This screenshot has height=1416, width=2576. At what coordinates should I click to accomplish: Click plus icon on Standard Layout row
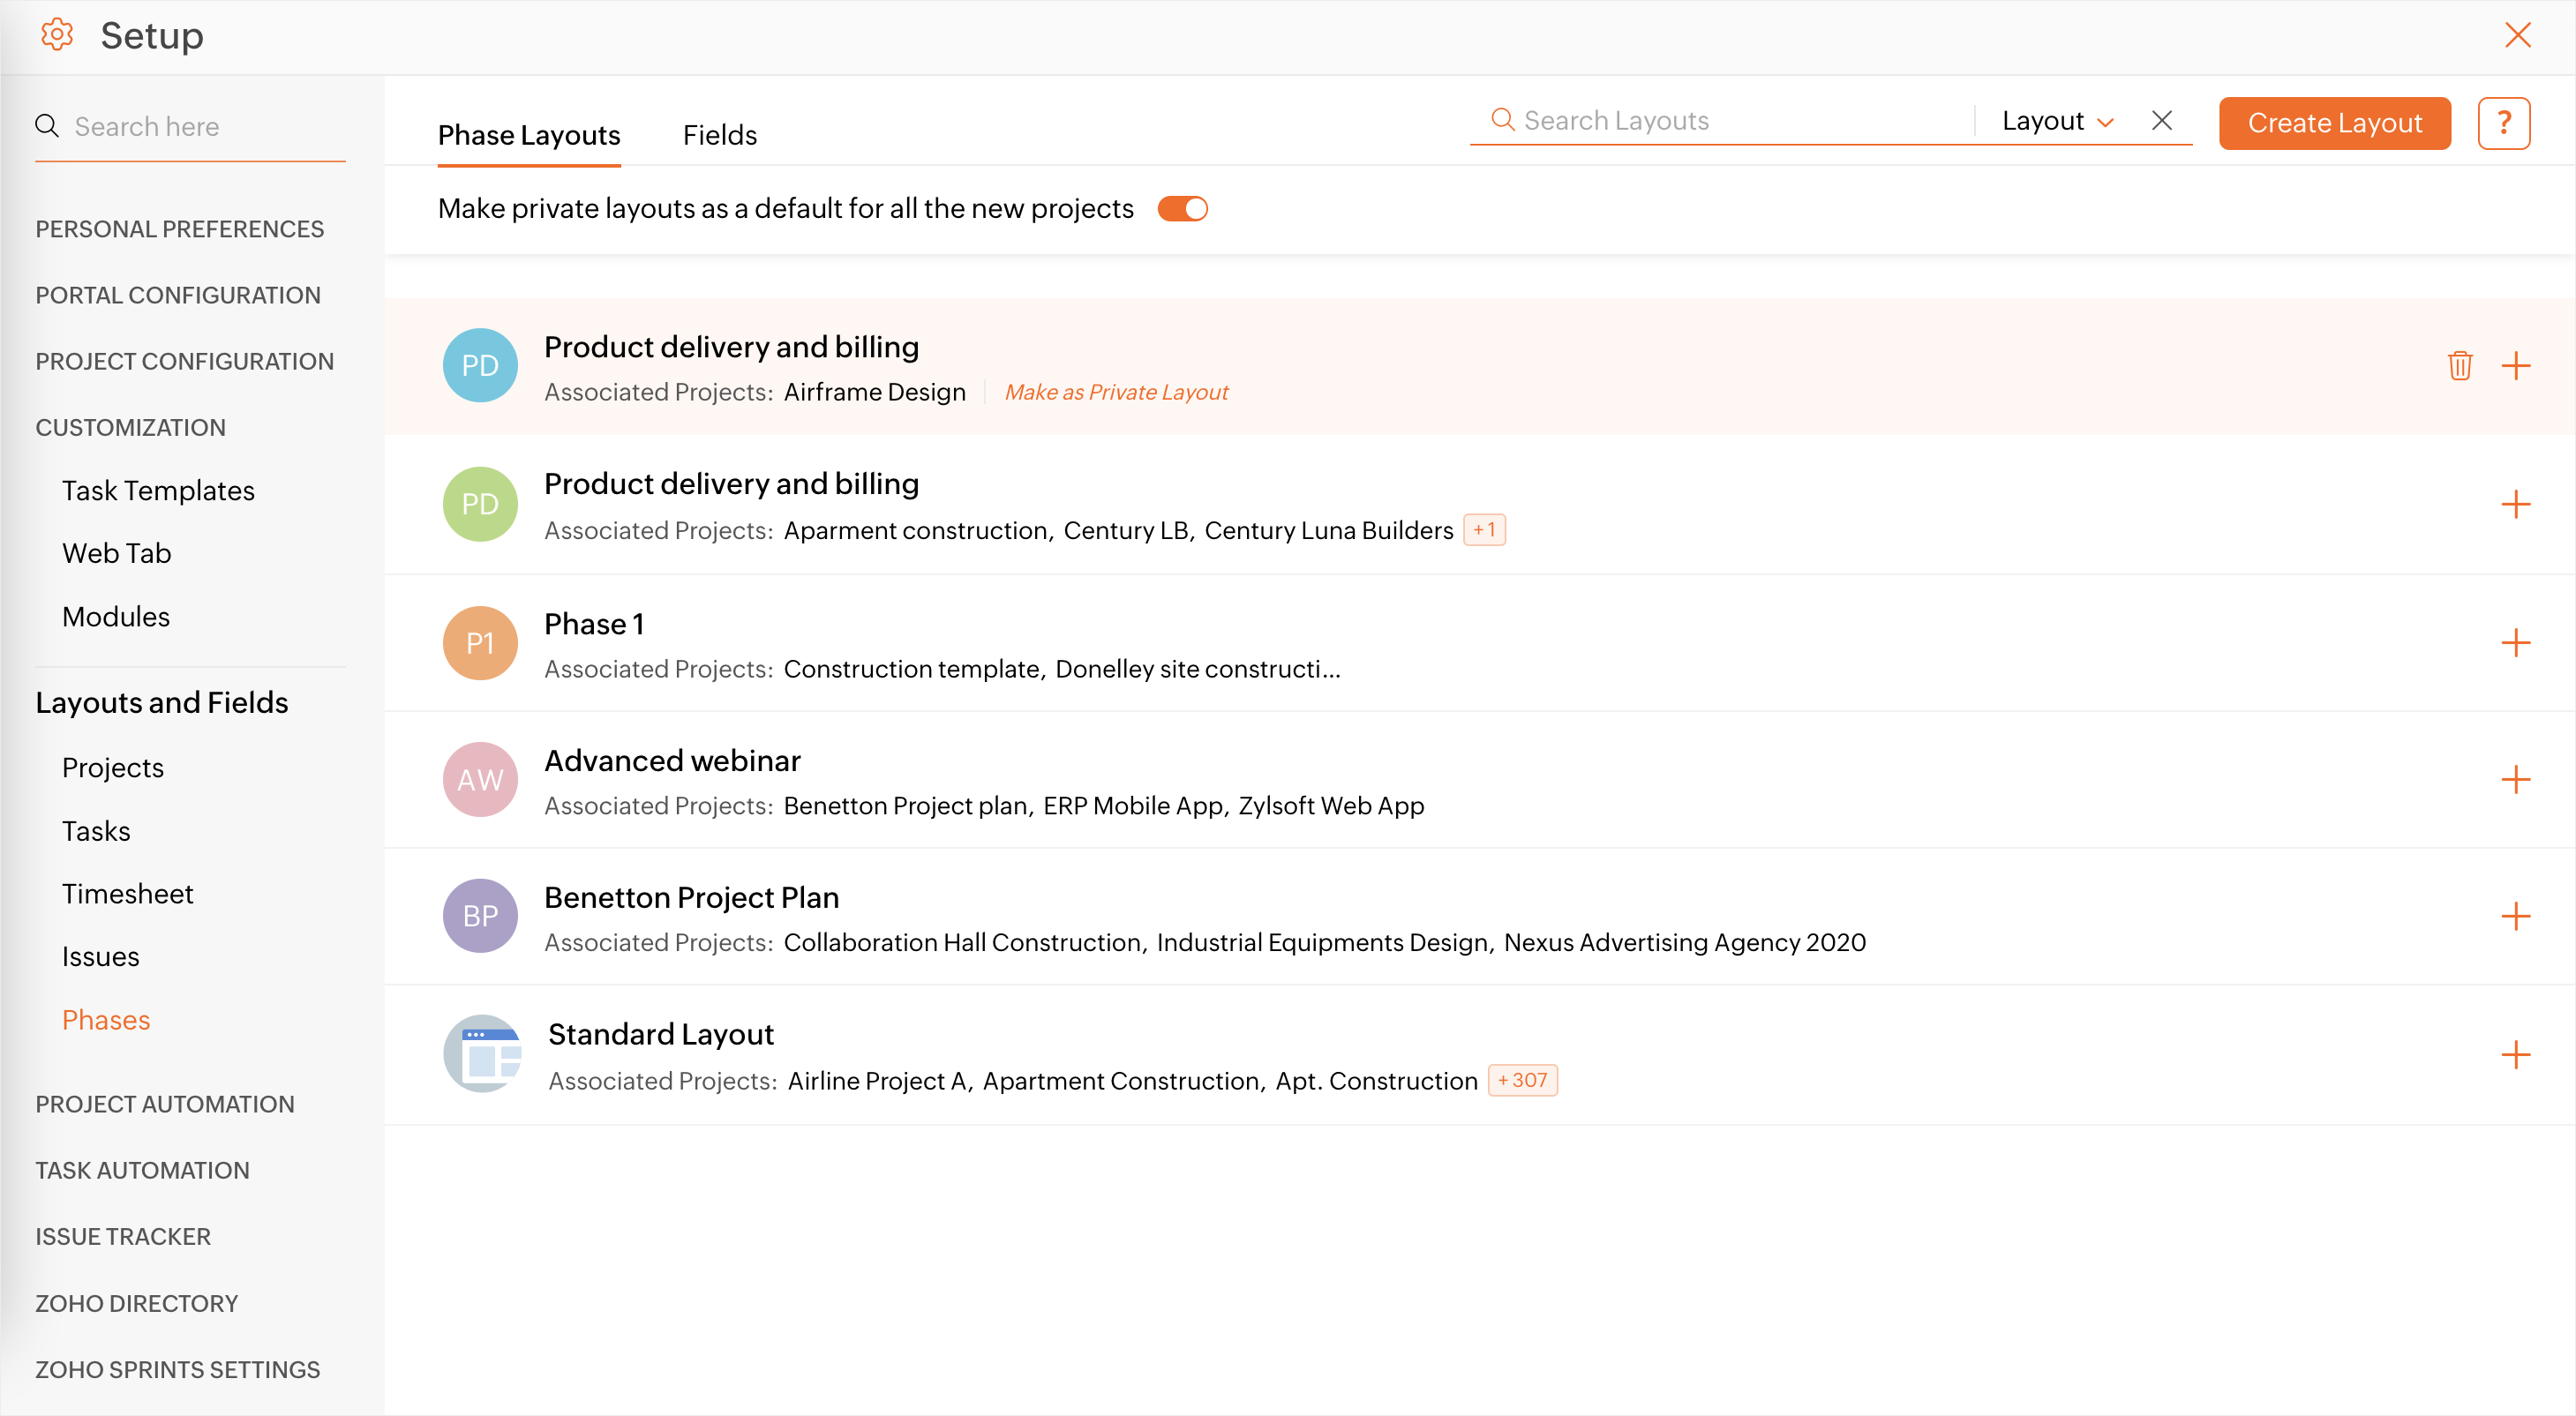(x=2515, y=1055)
